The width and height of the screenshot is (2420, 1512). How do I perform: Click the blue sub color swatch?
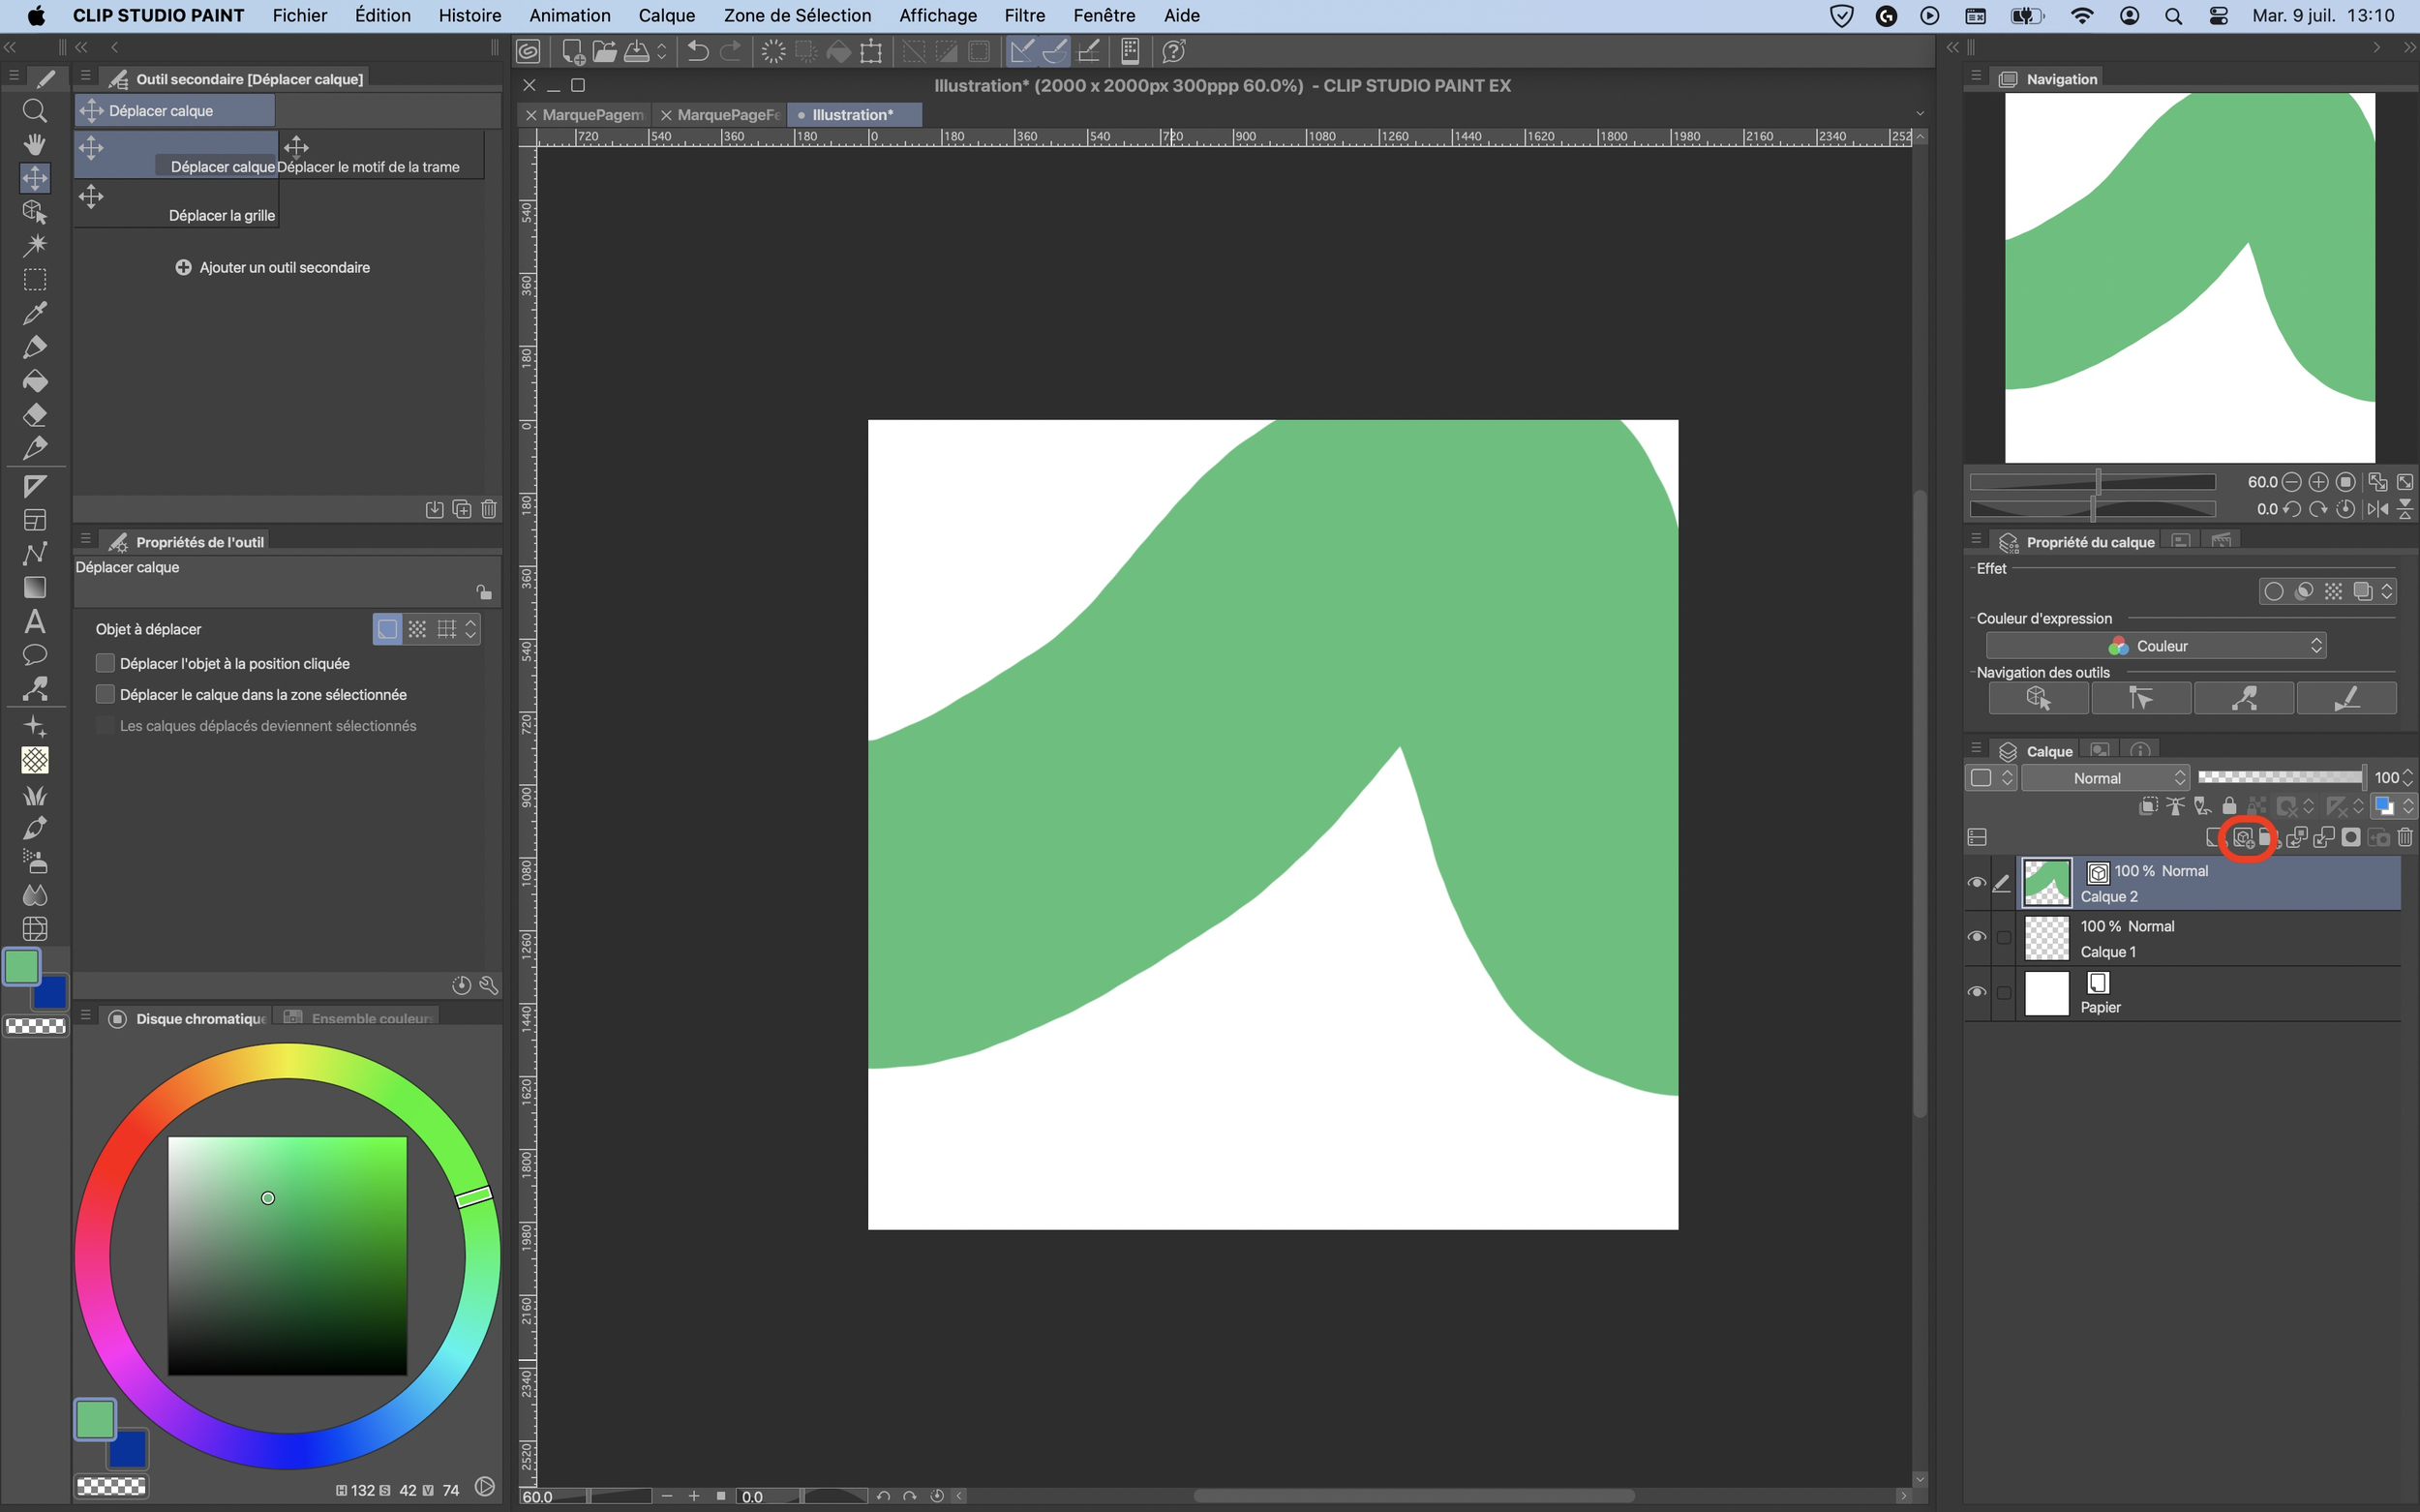click(50, 995)
